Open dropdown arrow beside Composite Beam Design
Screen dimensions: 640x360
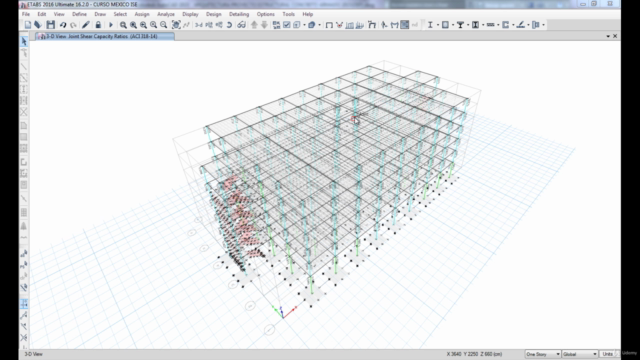tap(468, 25)
